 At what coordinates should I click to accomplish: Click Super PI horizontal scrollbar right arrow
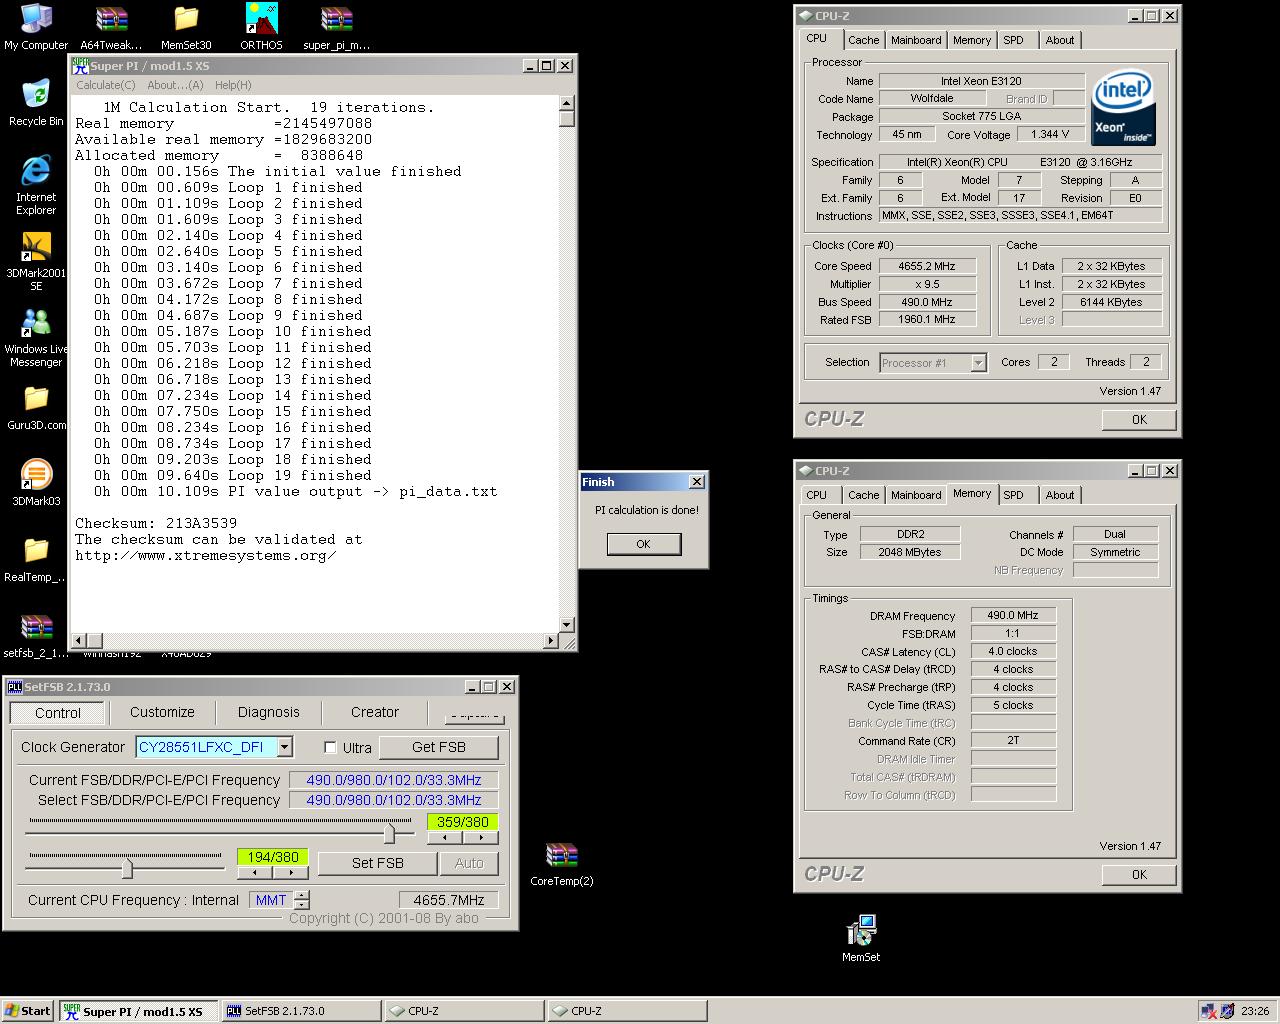click(550, 640)
